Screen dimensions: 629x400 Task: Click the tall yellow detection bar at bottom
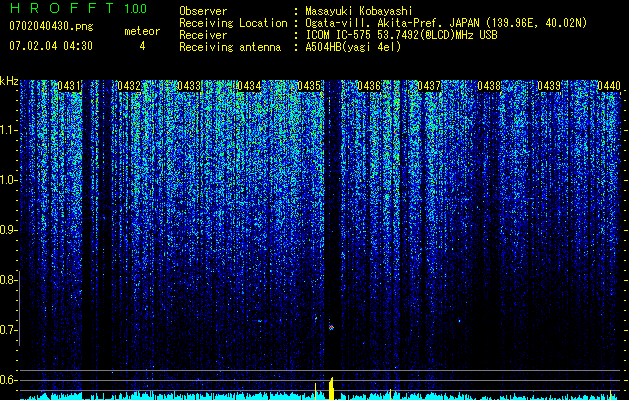331,388
